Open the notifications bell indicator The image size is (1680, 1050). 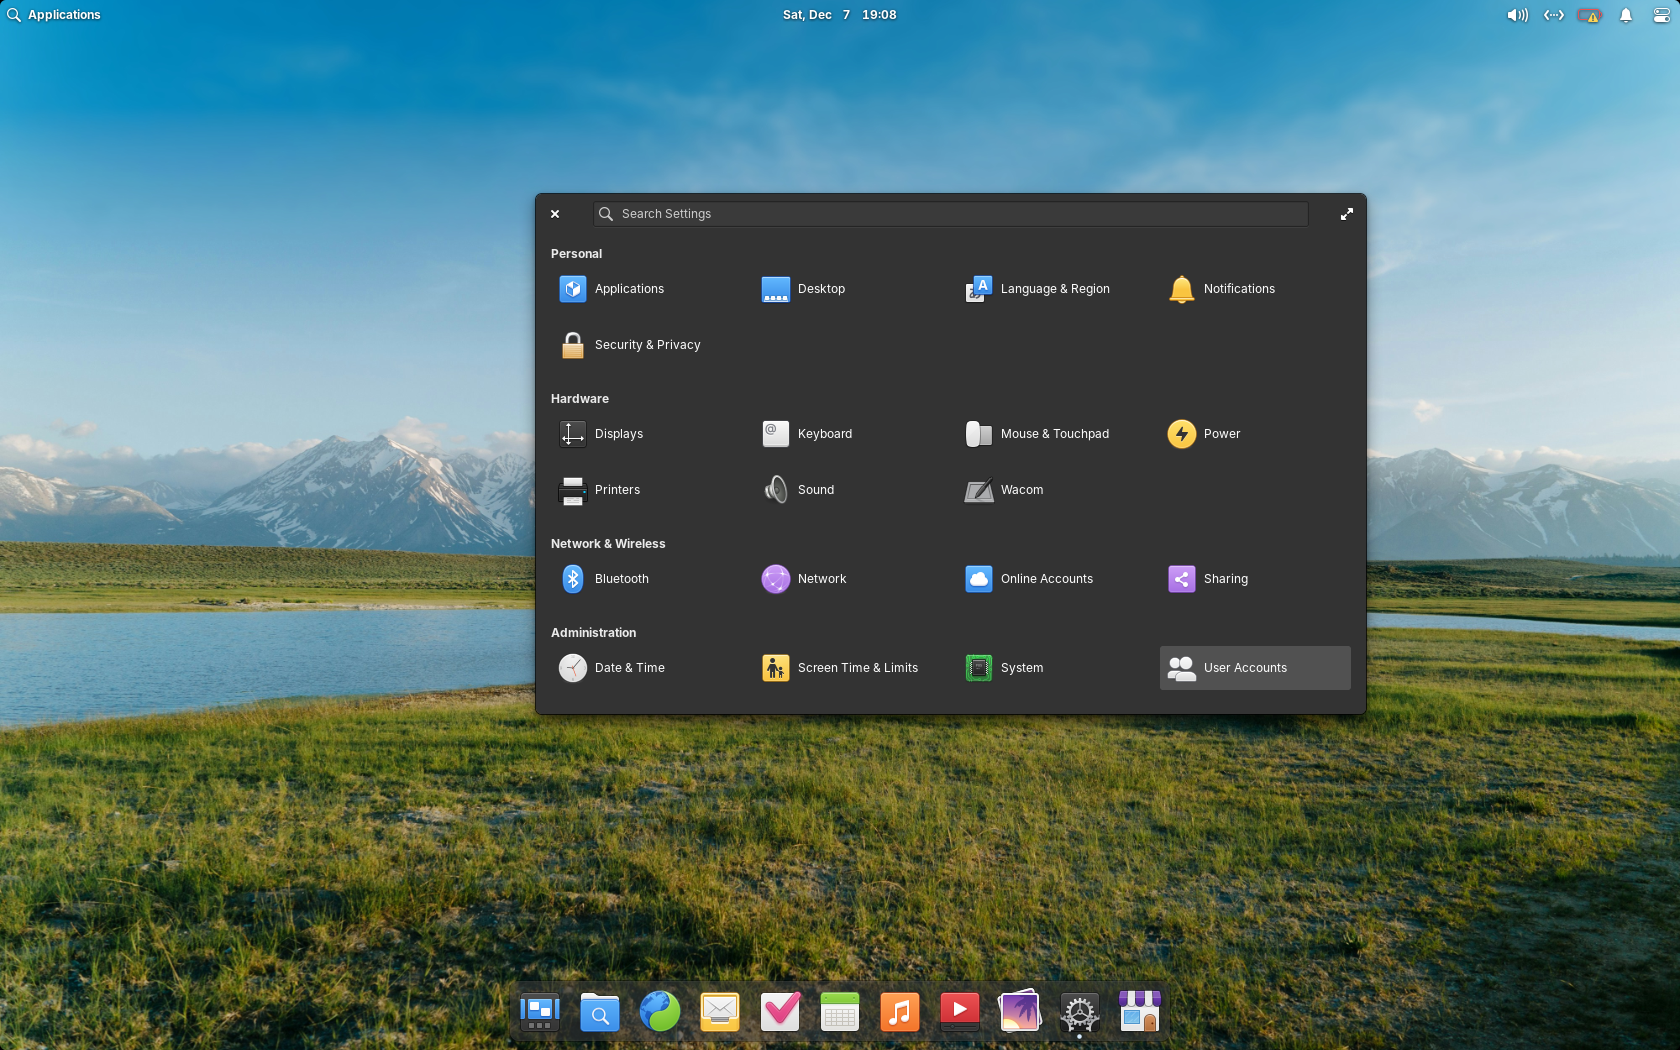tap(1626, 15)
